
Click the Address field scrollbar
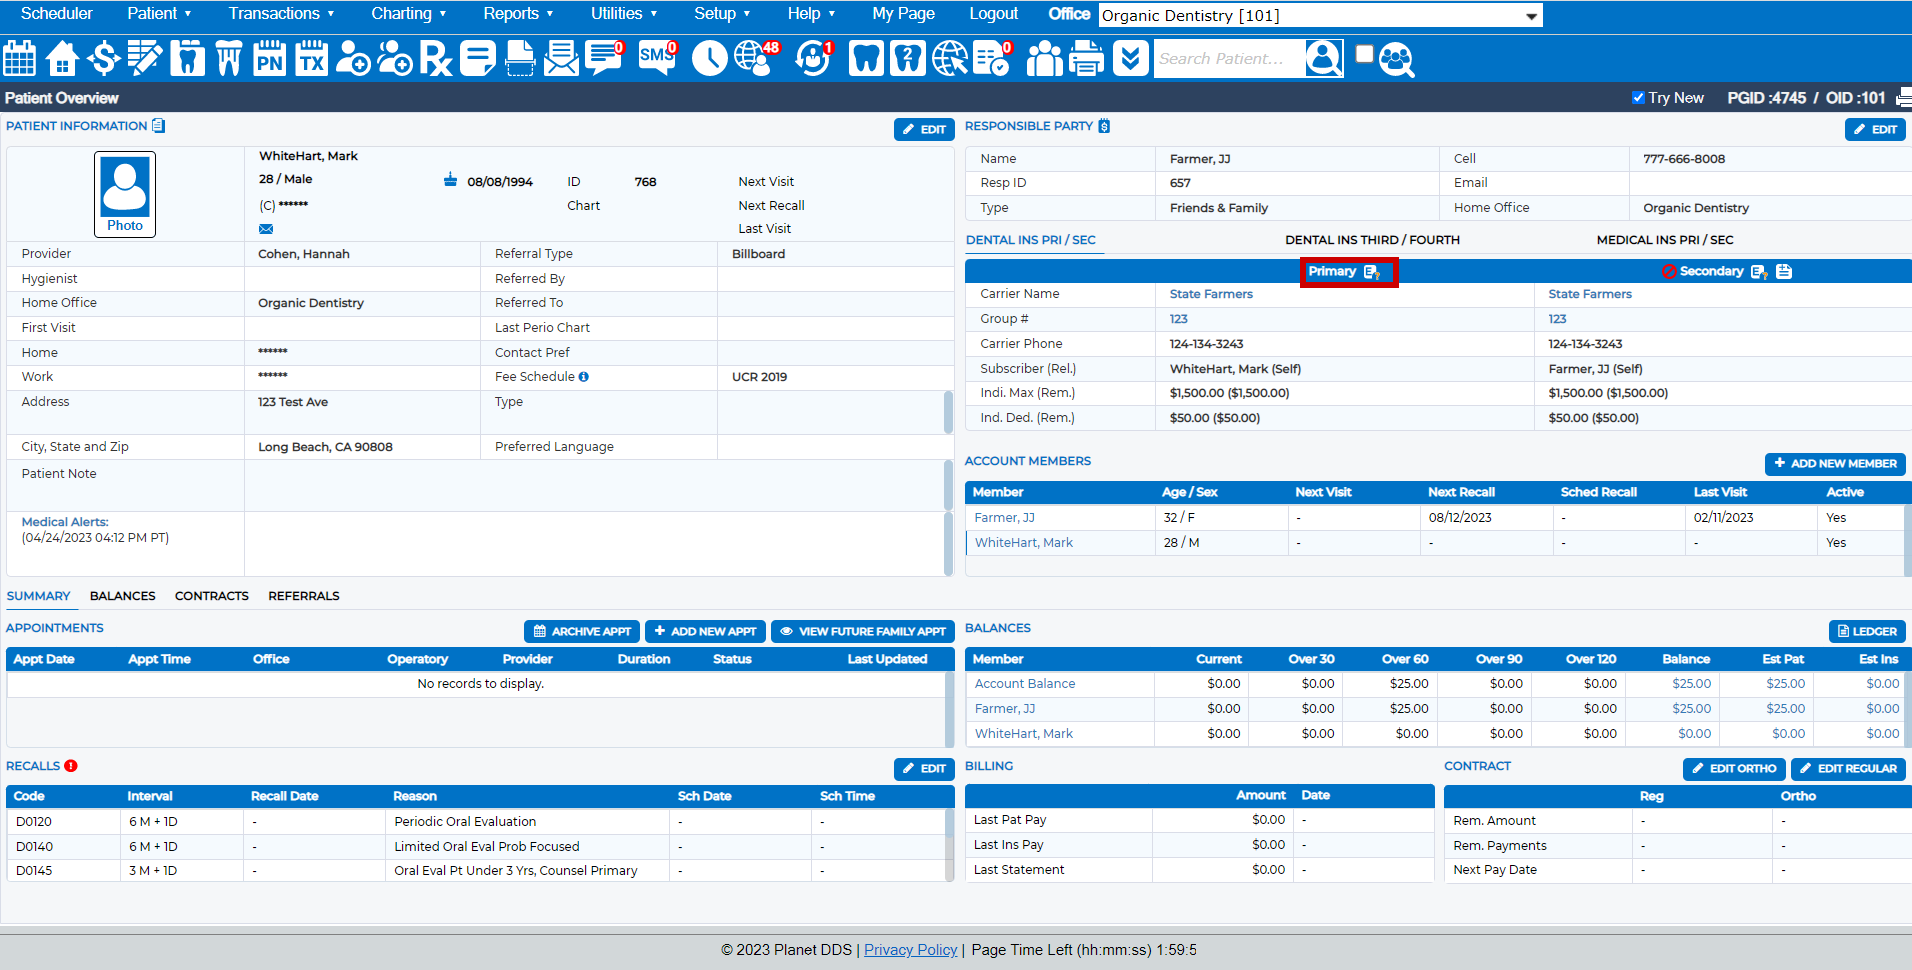948,412
